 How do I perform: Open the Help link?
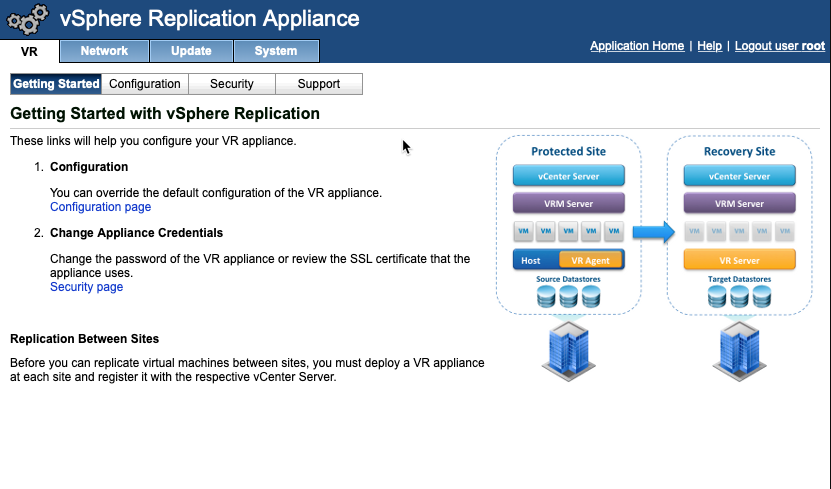[x=709, y=46]
